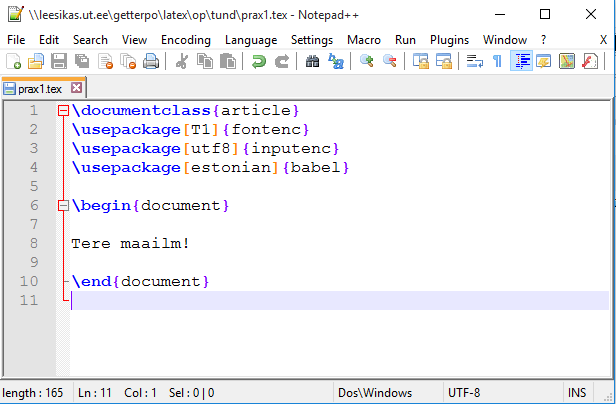616x405 pixels.
Task: Close the prax1.tex tab with red X
Action: [76, 88]
